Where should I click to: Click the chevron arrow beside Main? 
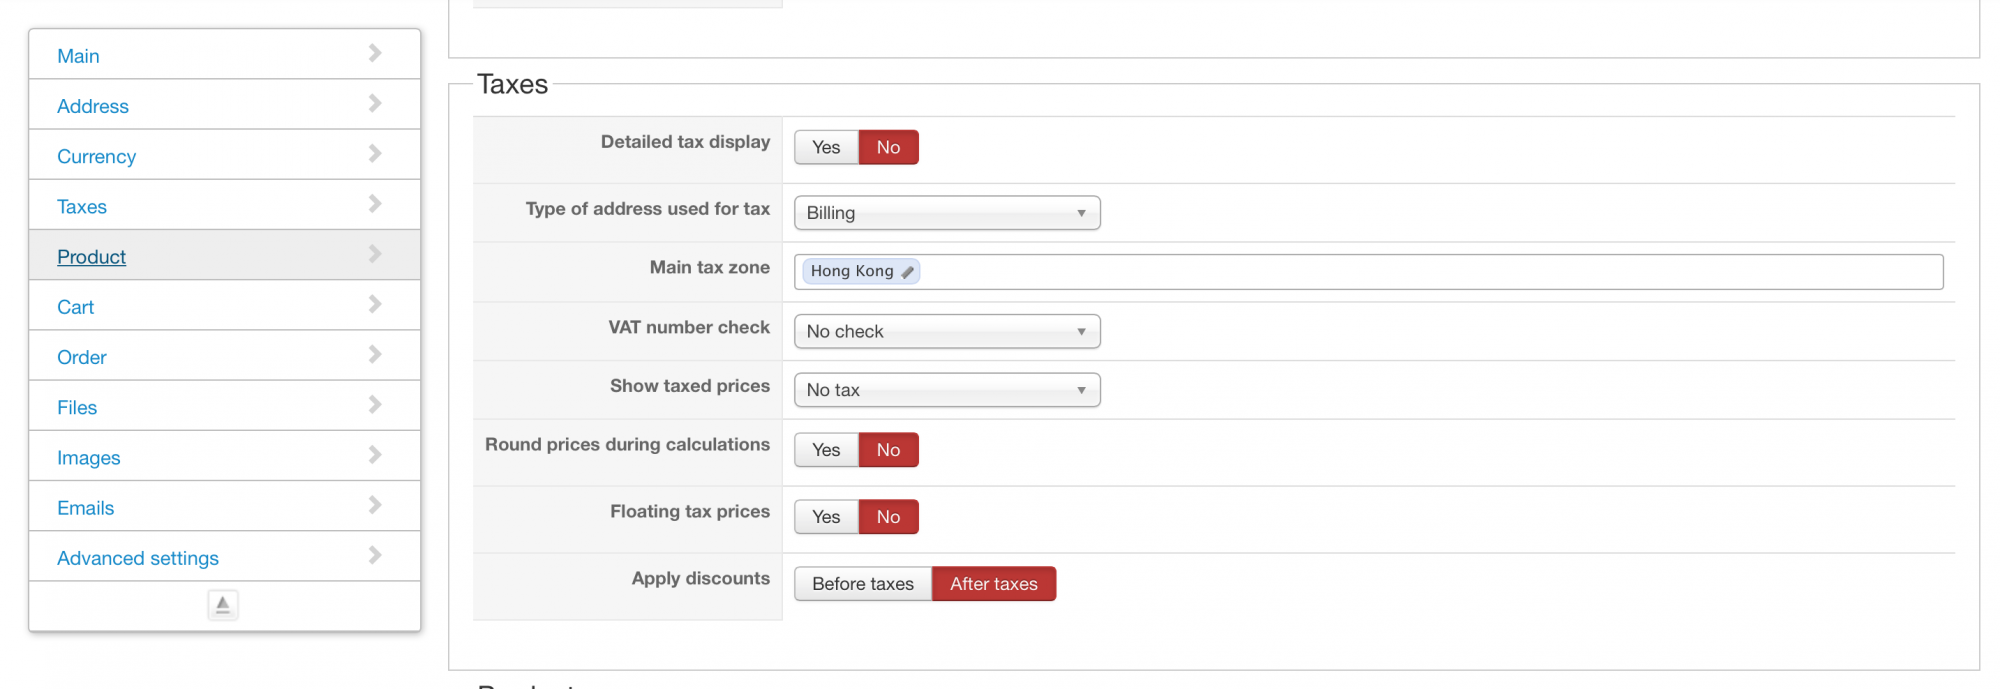click(375, 53)
